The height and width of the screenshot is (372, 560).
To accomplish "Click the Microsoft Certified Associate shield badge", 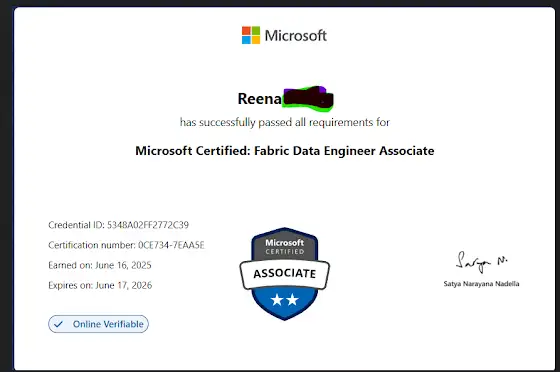I will (285, 274).
